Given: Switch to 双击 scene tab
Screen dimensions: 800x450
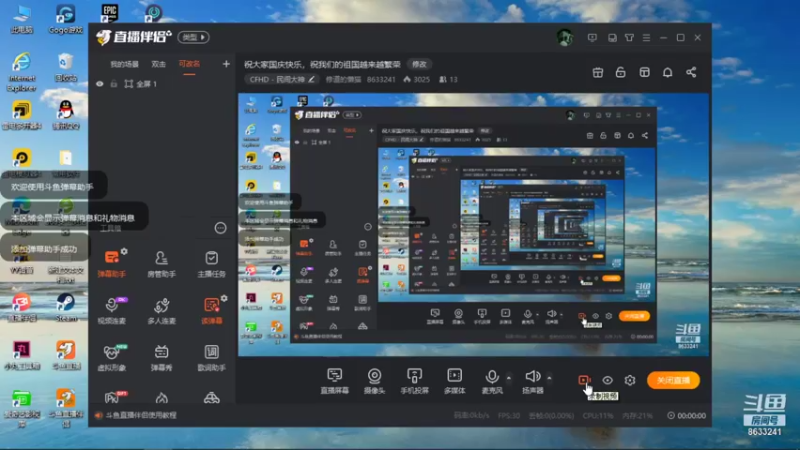Looking at the screenshot, I should 159,64.
